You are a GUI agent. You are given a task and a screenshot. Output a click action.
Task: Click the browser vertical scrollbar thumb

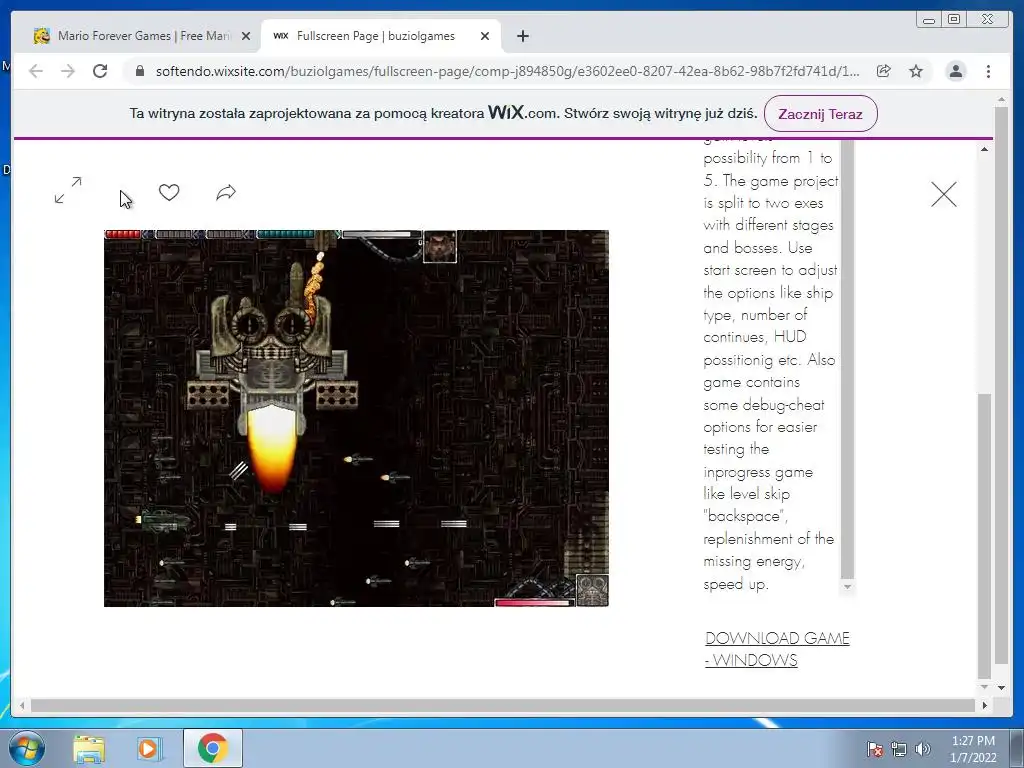point(1002,385)
